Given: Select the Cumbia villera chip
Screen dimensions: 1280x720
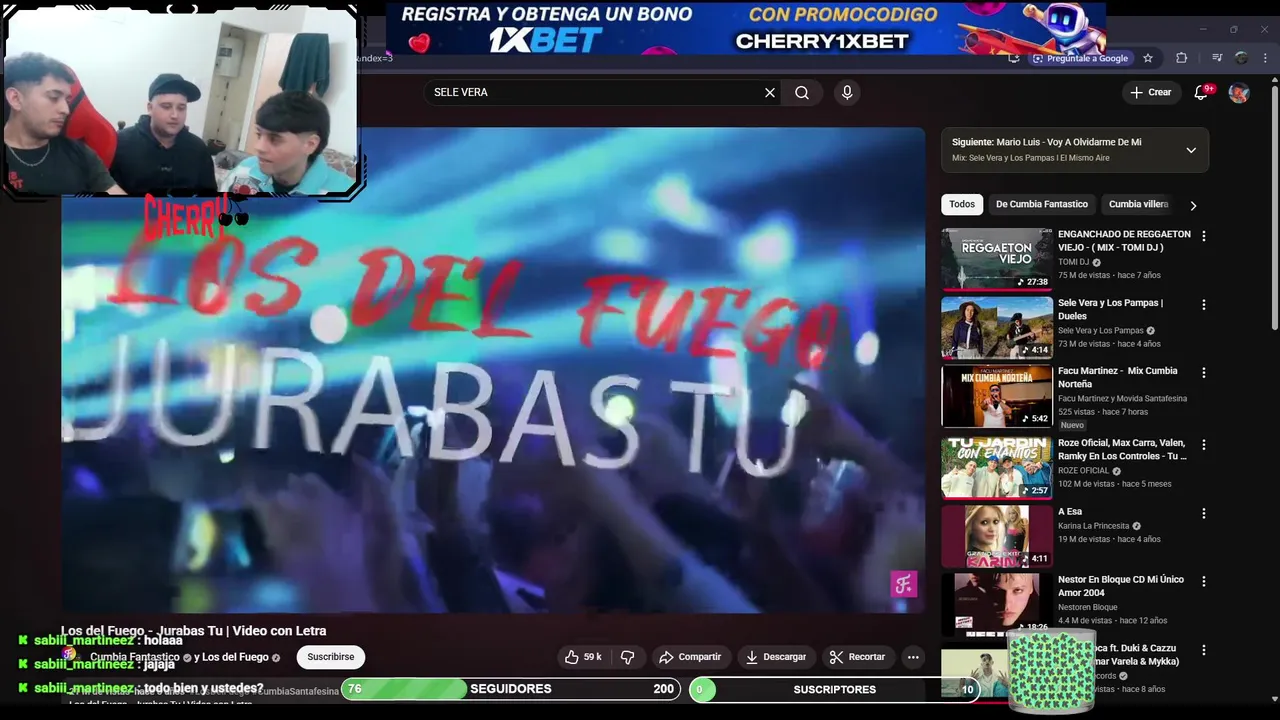Looking at the screenshot, I should pyautogui.click(x=1138, y=204).
